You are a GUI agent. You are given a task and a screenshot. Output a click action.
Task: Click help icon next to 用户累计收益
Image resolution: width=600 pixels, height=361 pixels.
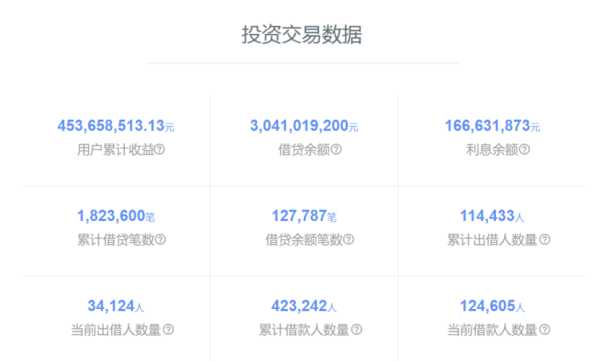[x=160, y=150]
